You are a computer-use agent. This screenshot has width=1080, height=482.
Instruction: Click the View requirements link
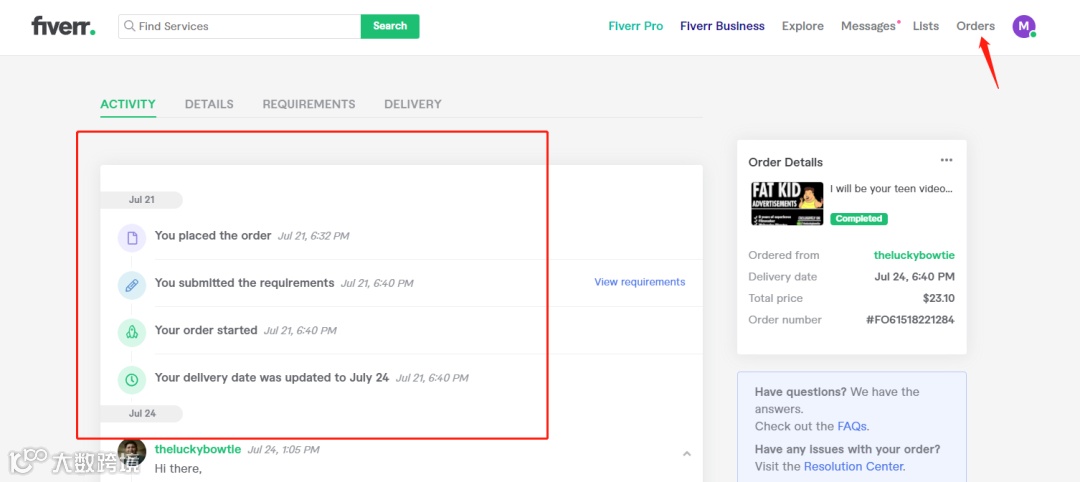click(x=640, y=282)
